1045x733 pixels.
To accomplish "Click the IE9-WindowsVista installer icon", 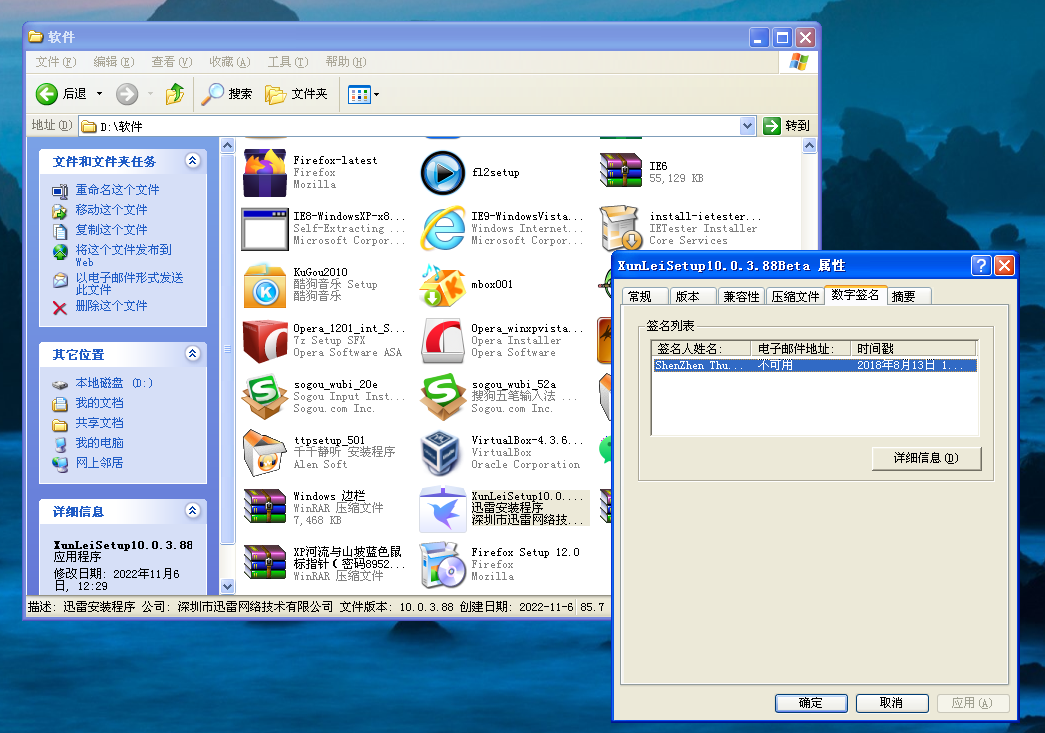I will pos(442,229).
